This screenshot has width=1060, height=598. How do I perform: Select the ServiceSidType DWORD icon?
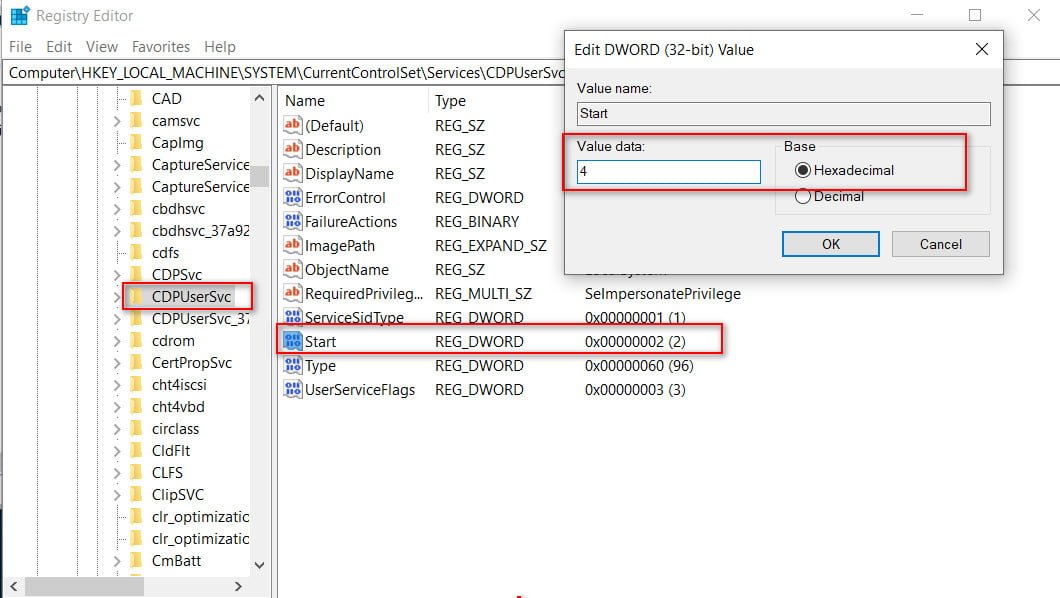(x=292, y=317)
